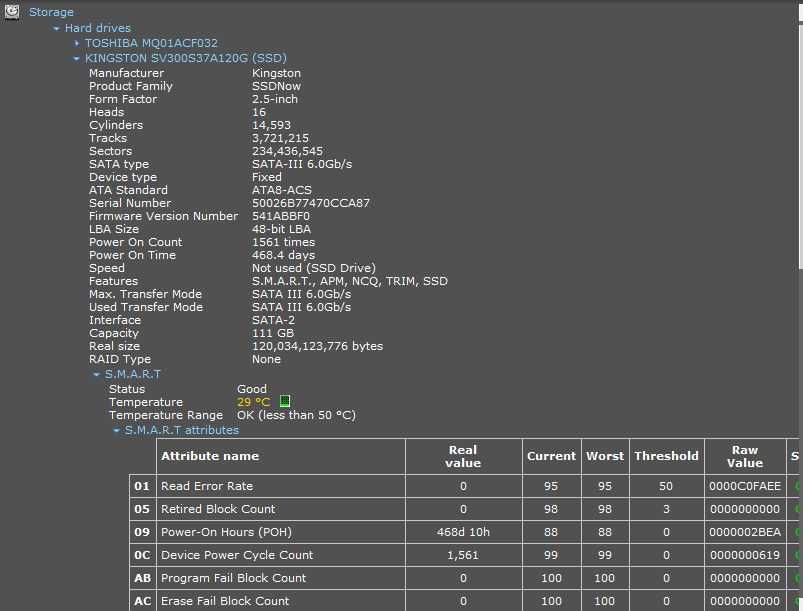This screenshot has width=803, height=611.
Task: Click attribute ID 01 cell
Action: point(142,486)
